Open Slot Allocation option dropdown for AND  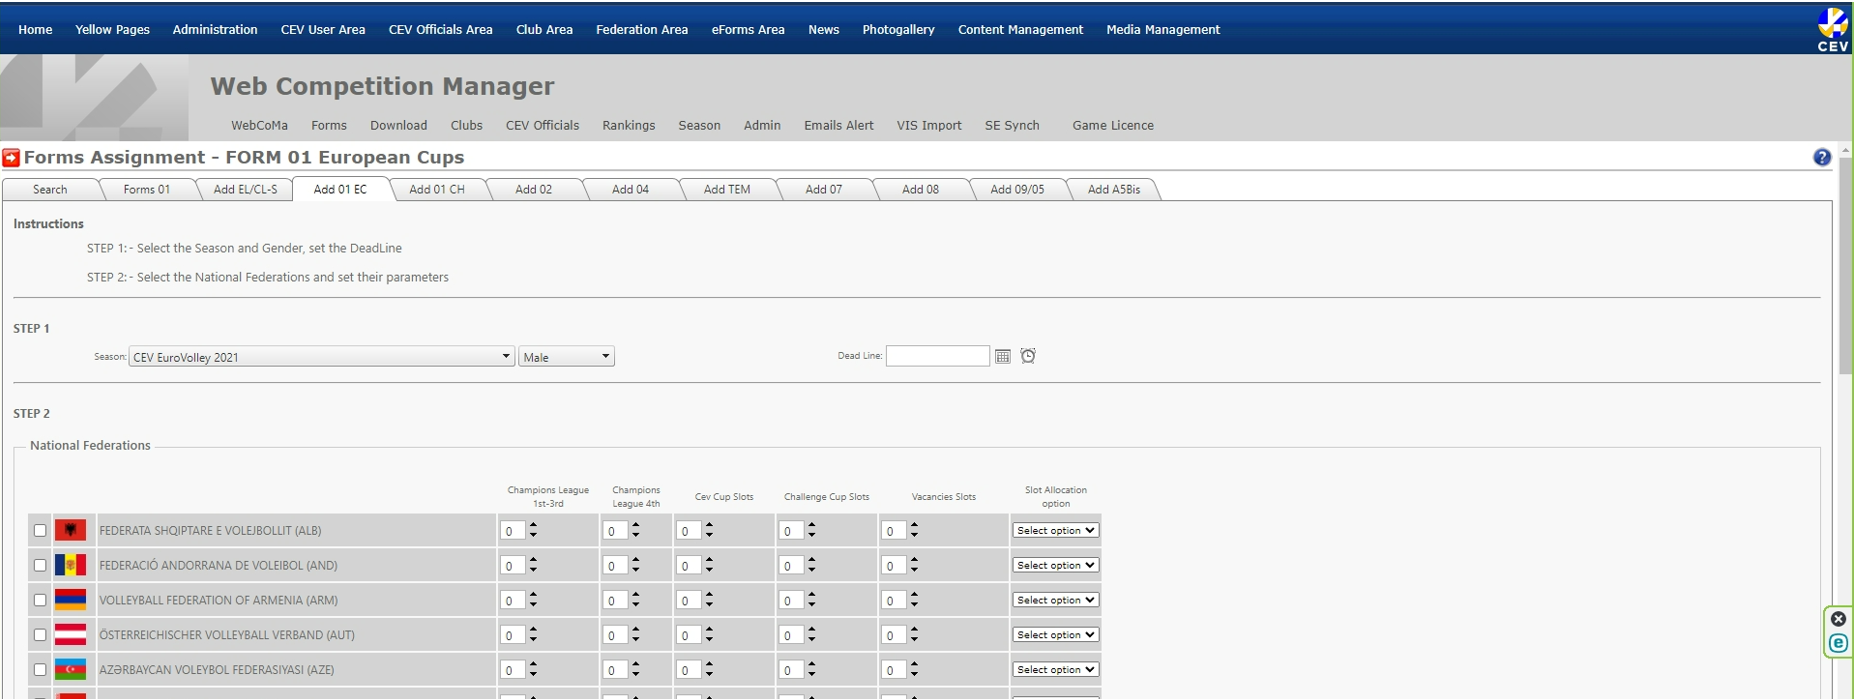pos(1056,565)
